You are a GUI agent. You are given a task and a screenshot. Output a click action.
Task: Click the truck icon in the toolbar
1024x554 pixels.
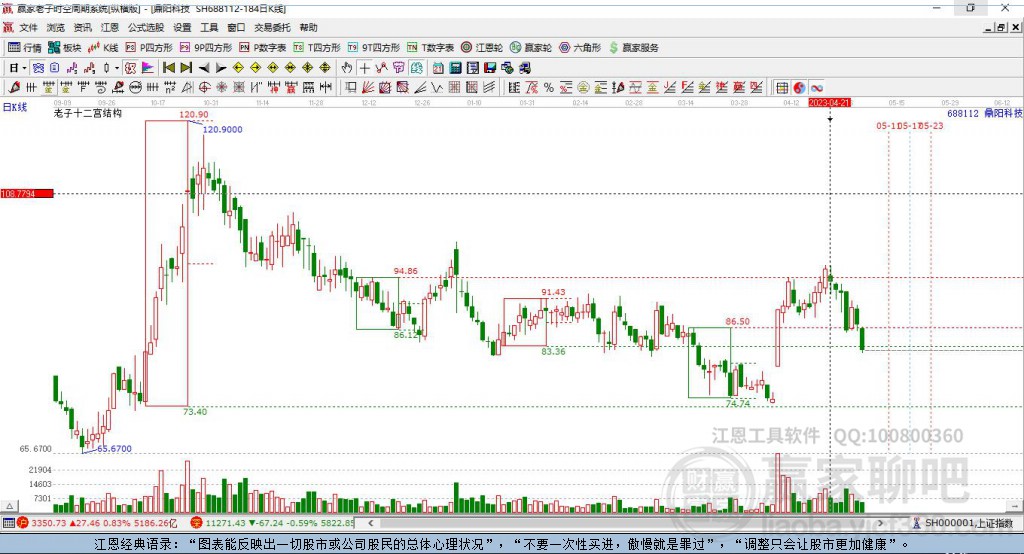click(x=525, y=68)
